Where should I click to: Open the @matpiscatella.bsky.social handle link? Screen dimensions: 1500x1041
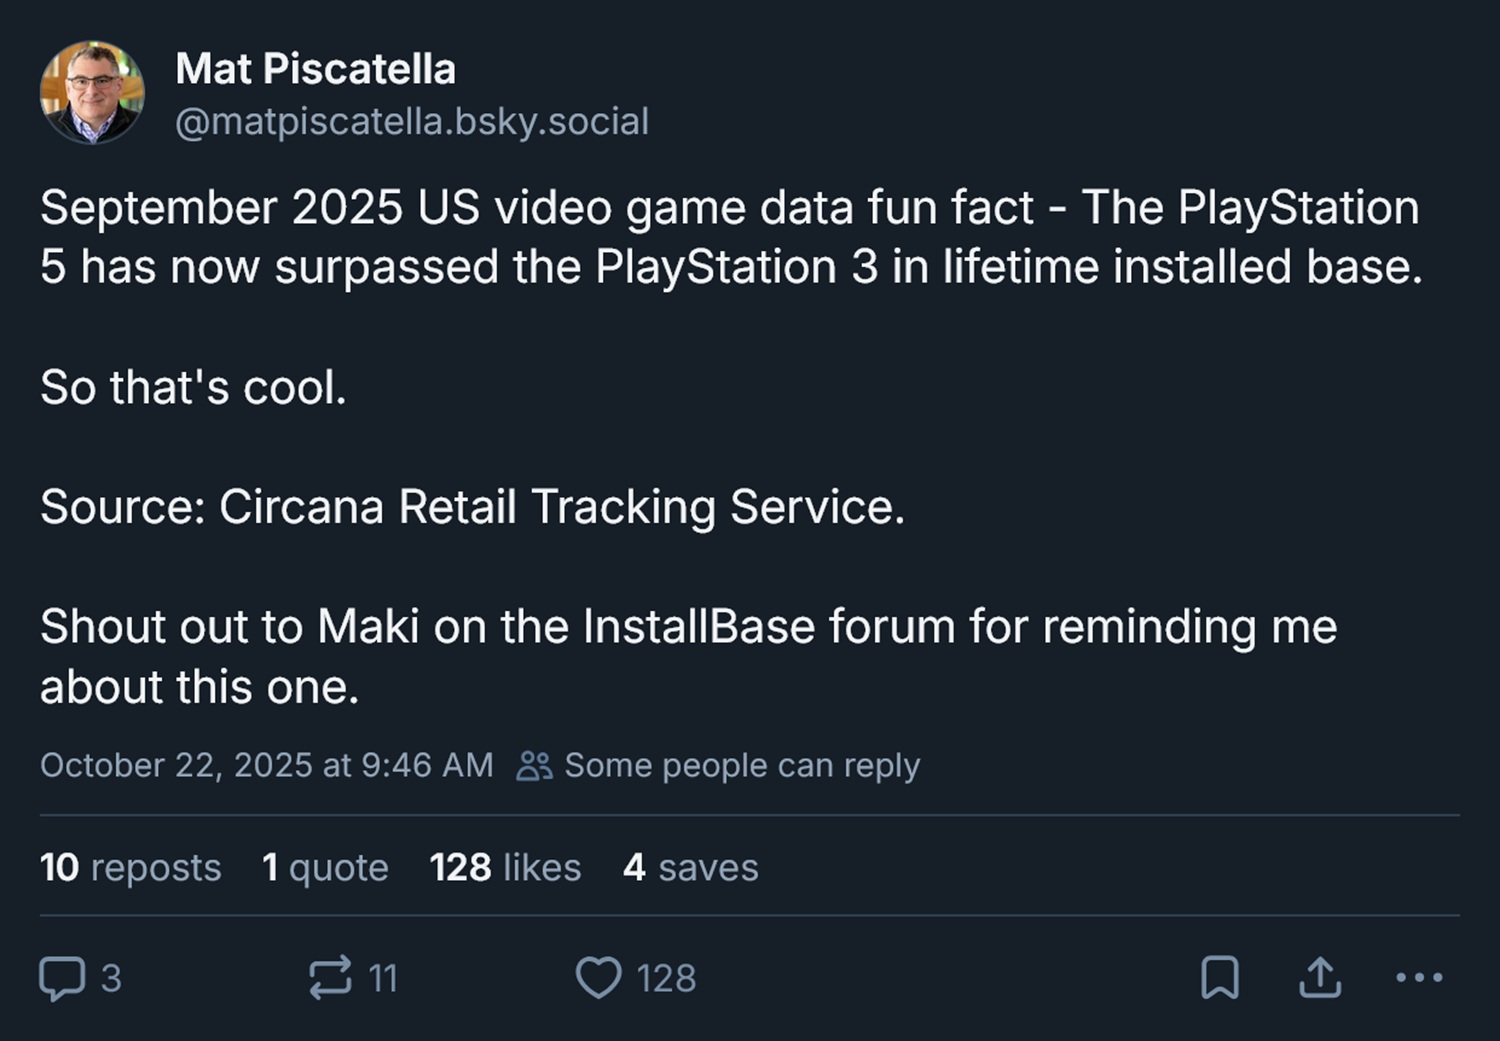click(x=412, y=121)
